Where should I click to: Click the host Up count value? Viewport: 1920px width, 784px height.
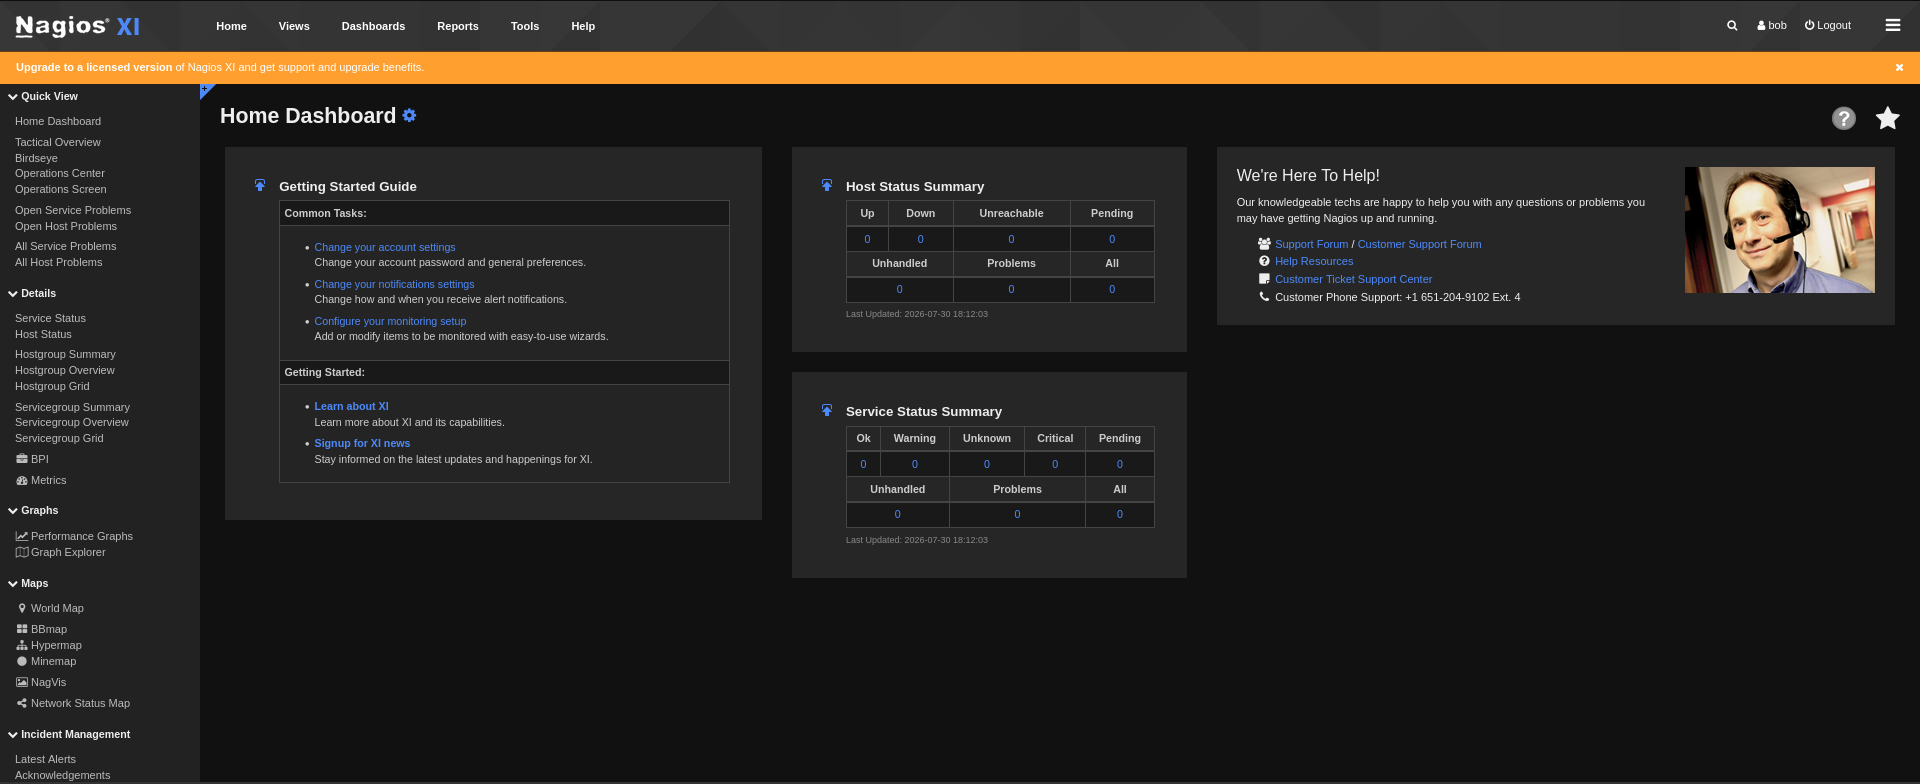click(867, 239)
